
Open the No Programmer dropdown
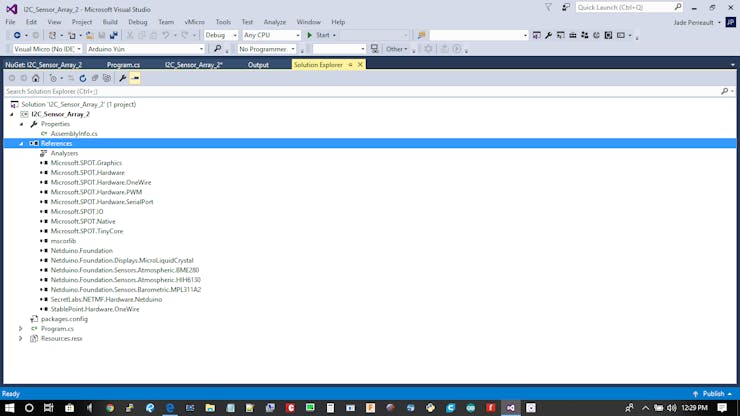(266, 49)
